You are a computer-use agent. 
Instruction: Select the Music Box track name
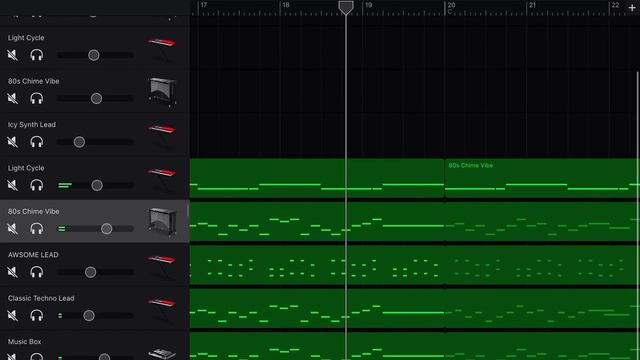(x=24, y=342)
